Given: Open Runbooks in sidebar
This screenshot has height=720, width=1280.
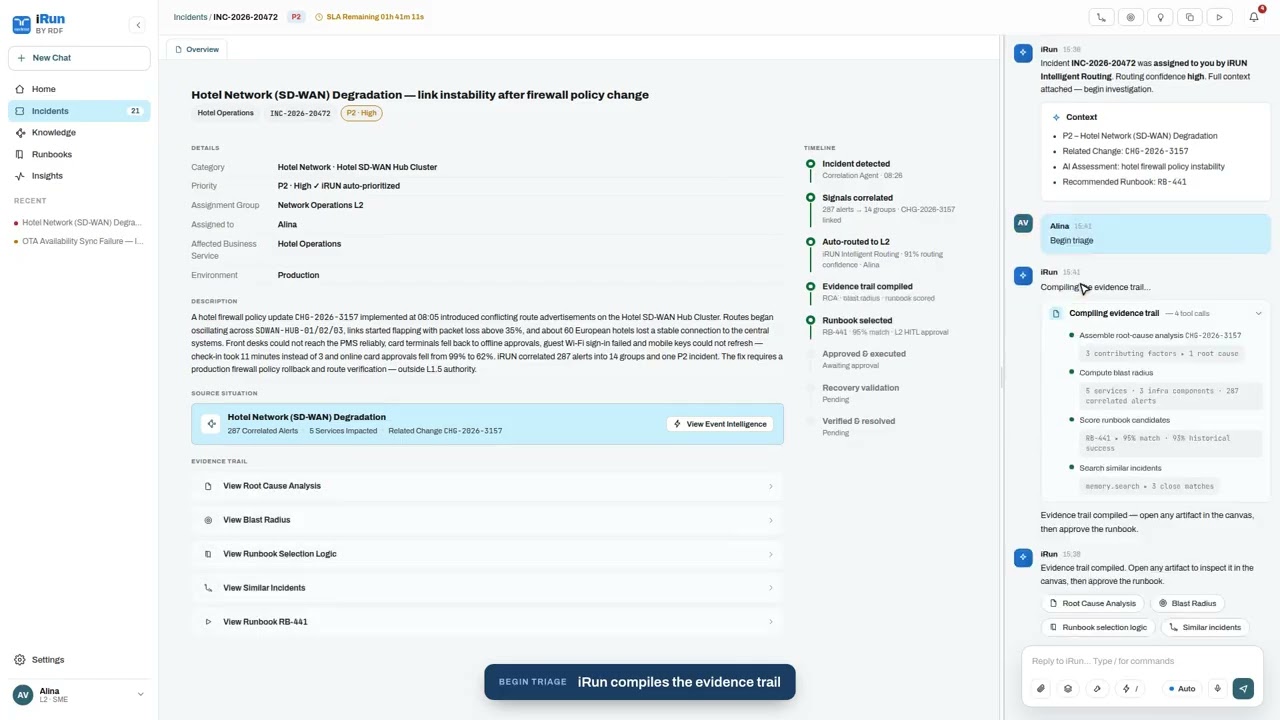Looking at the screenshot, I should pyautogui.click(x=79, y=154).
